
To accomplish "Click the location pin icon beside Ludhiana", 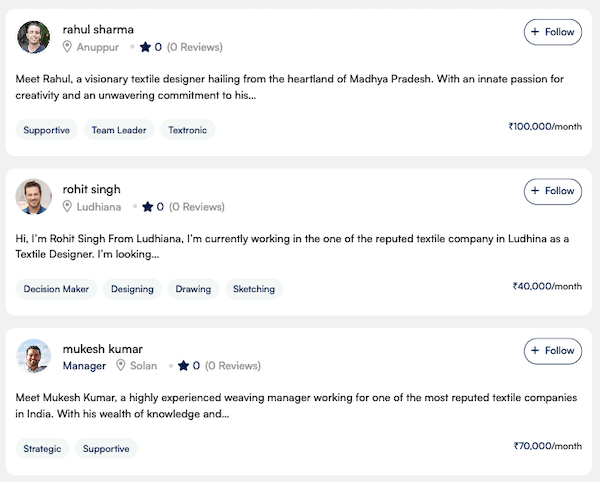I will pyautogui.click(x=68, y=207).
